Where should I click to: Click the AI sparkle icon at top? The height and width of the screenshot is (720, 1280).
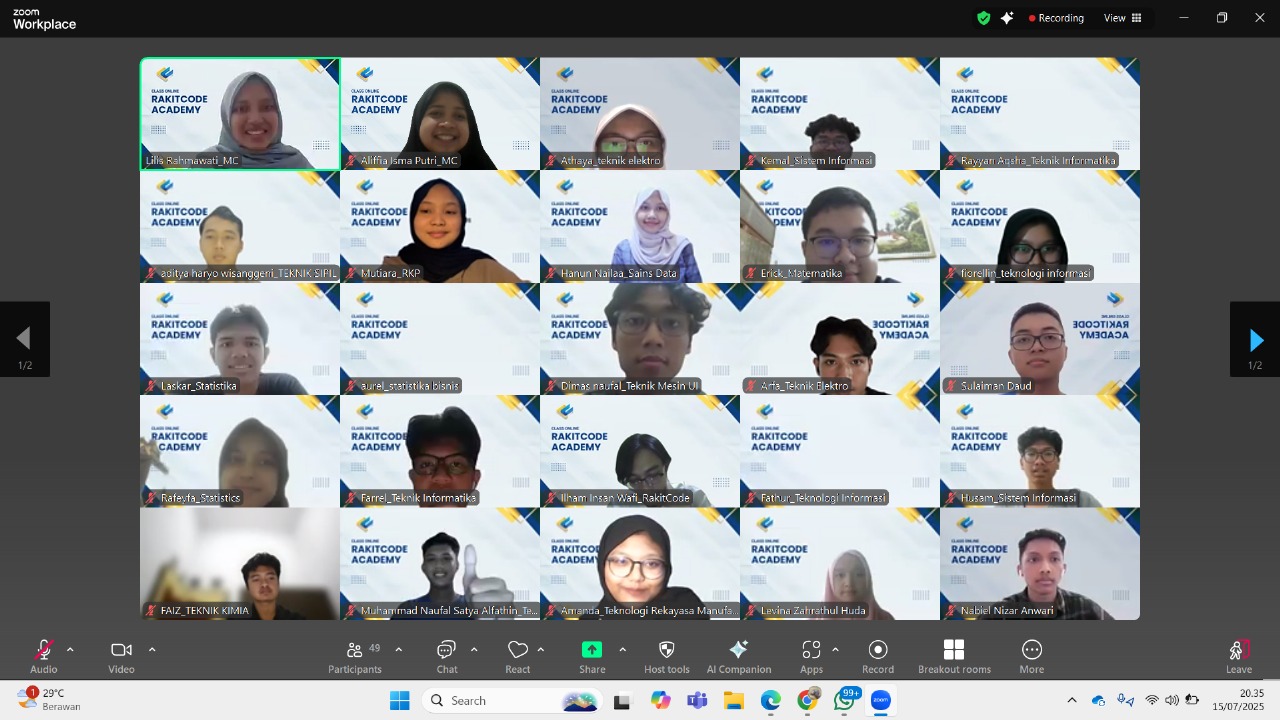coord(1007,18)
